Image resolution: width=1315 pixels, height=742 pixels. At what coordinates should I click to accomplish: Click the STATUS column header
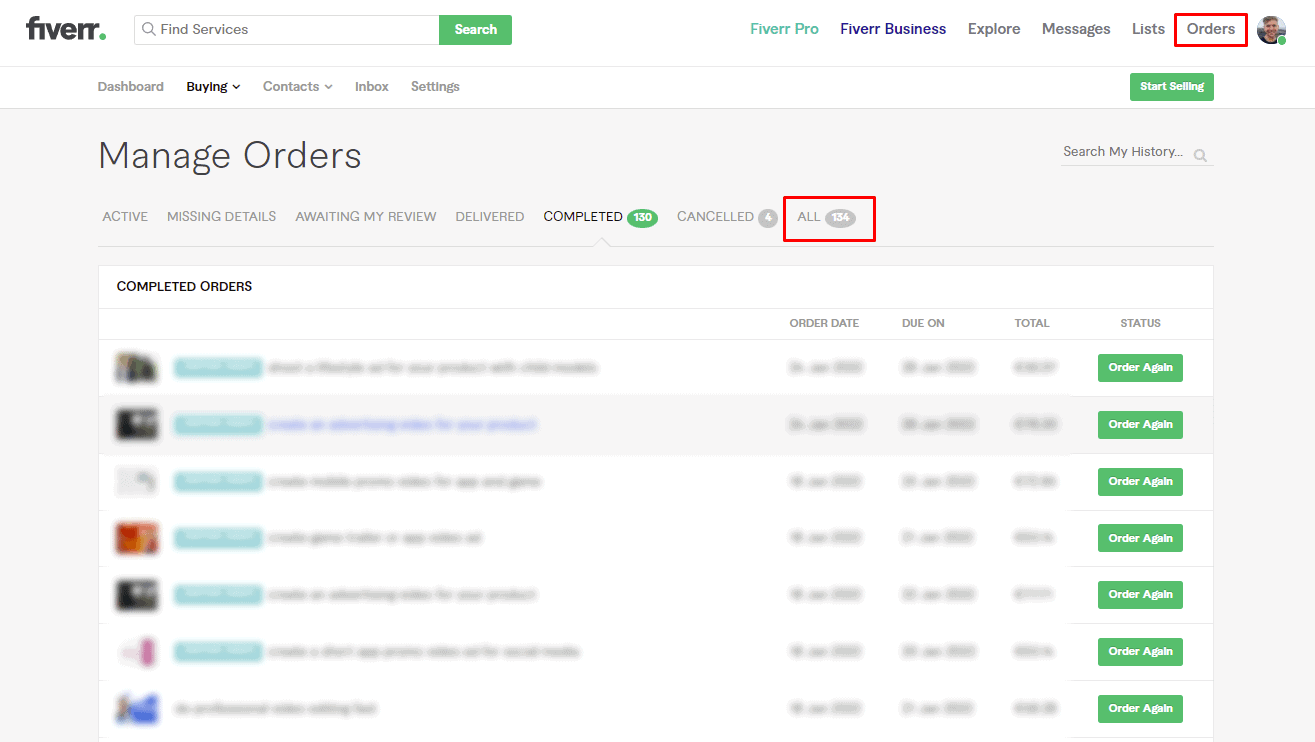[1140, 323]
